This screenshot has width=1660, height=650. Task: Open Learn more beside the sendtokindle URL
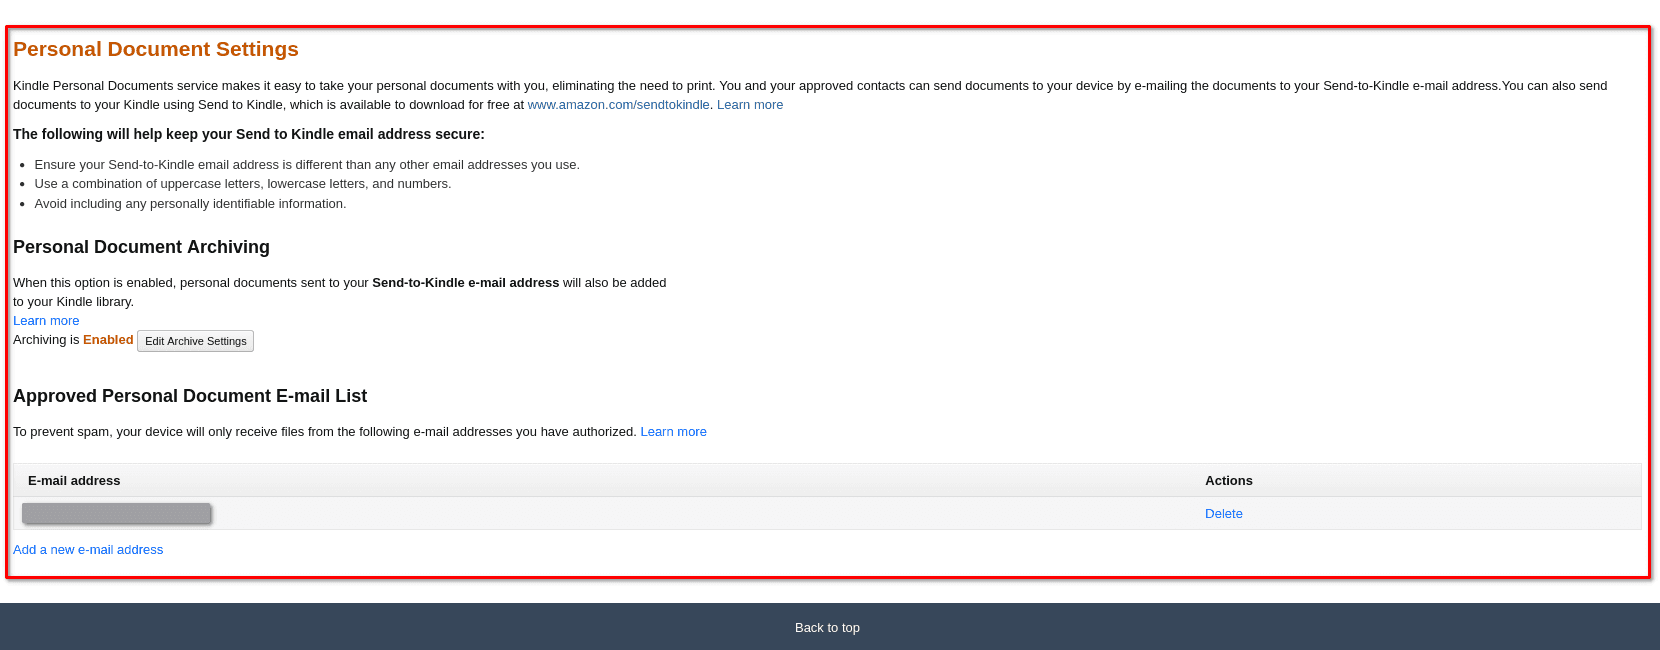(x=750, y=105)
